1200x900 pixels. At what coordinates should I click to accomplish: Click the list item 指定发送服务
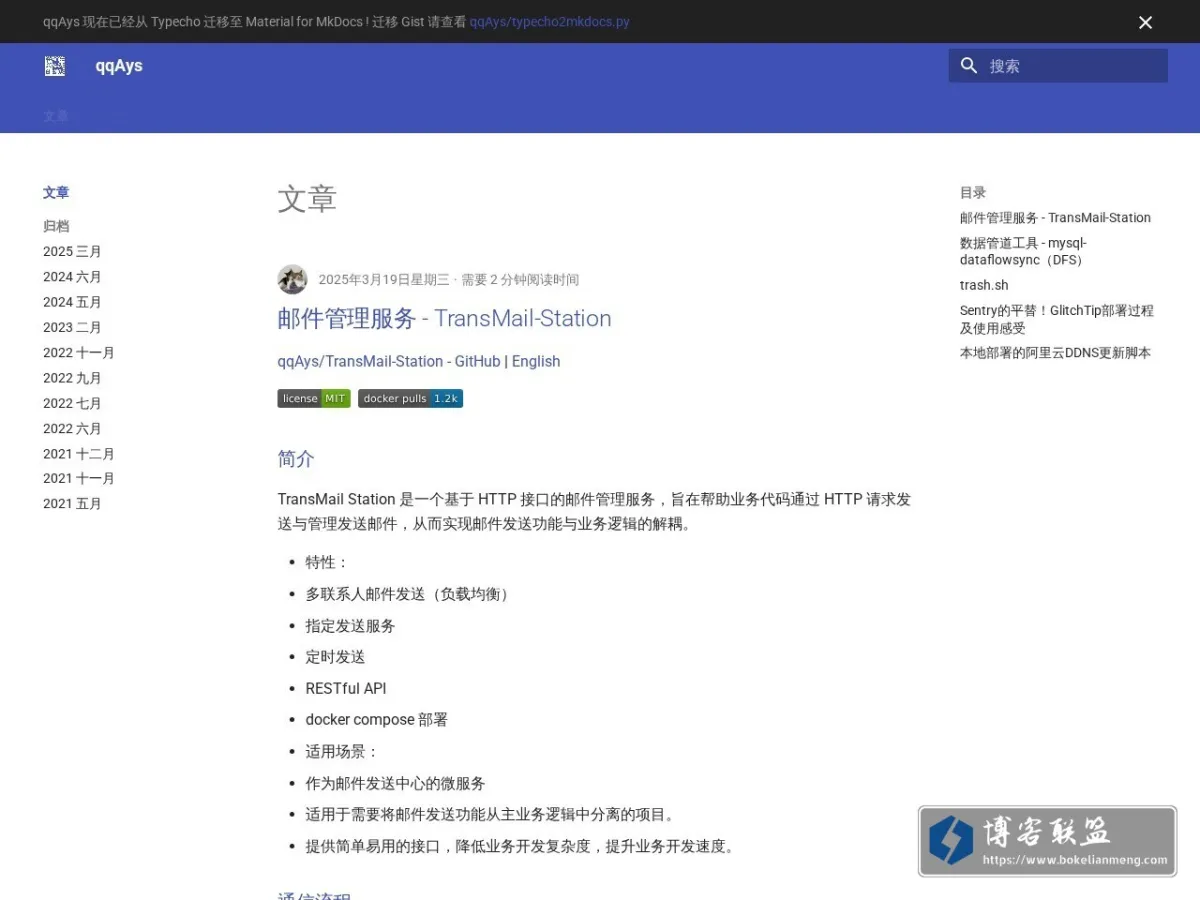(x=350, y=625)
